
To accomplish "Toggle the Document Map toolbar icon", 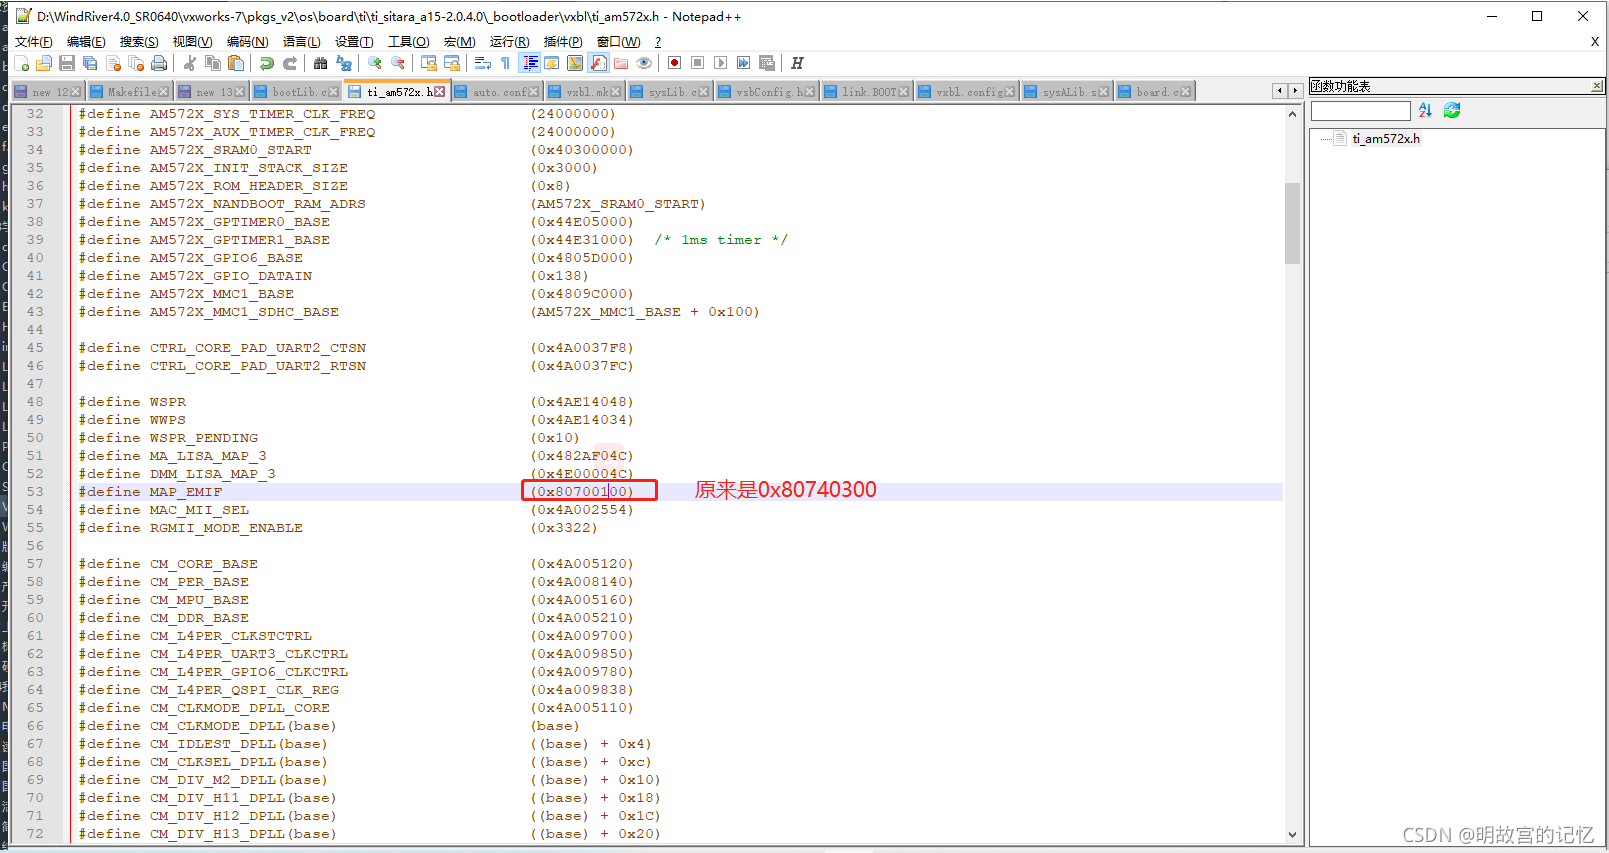I will tap(575, 63).
